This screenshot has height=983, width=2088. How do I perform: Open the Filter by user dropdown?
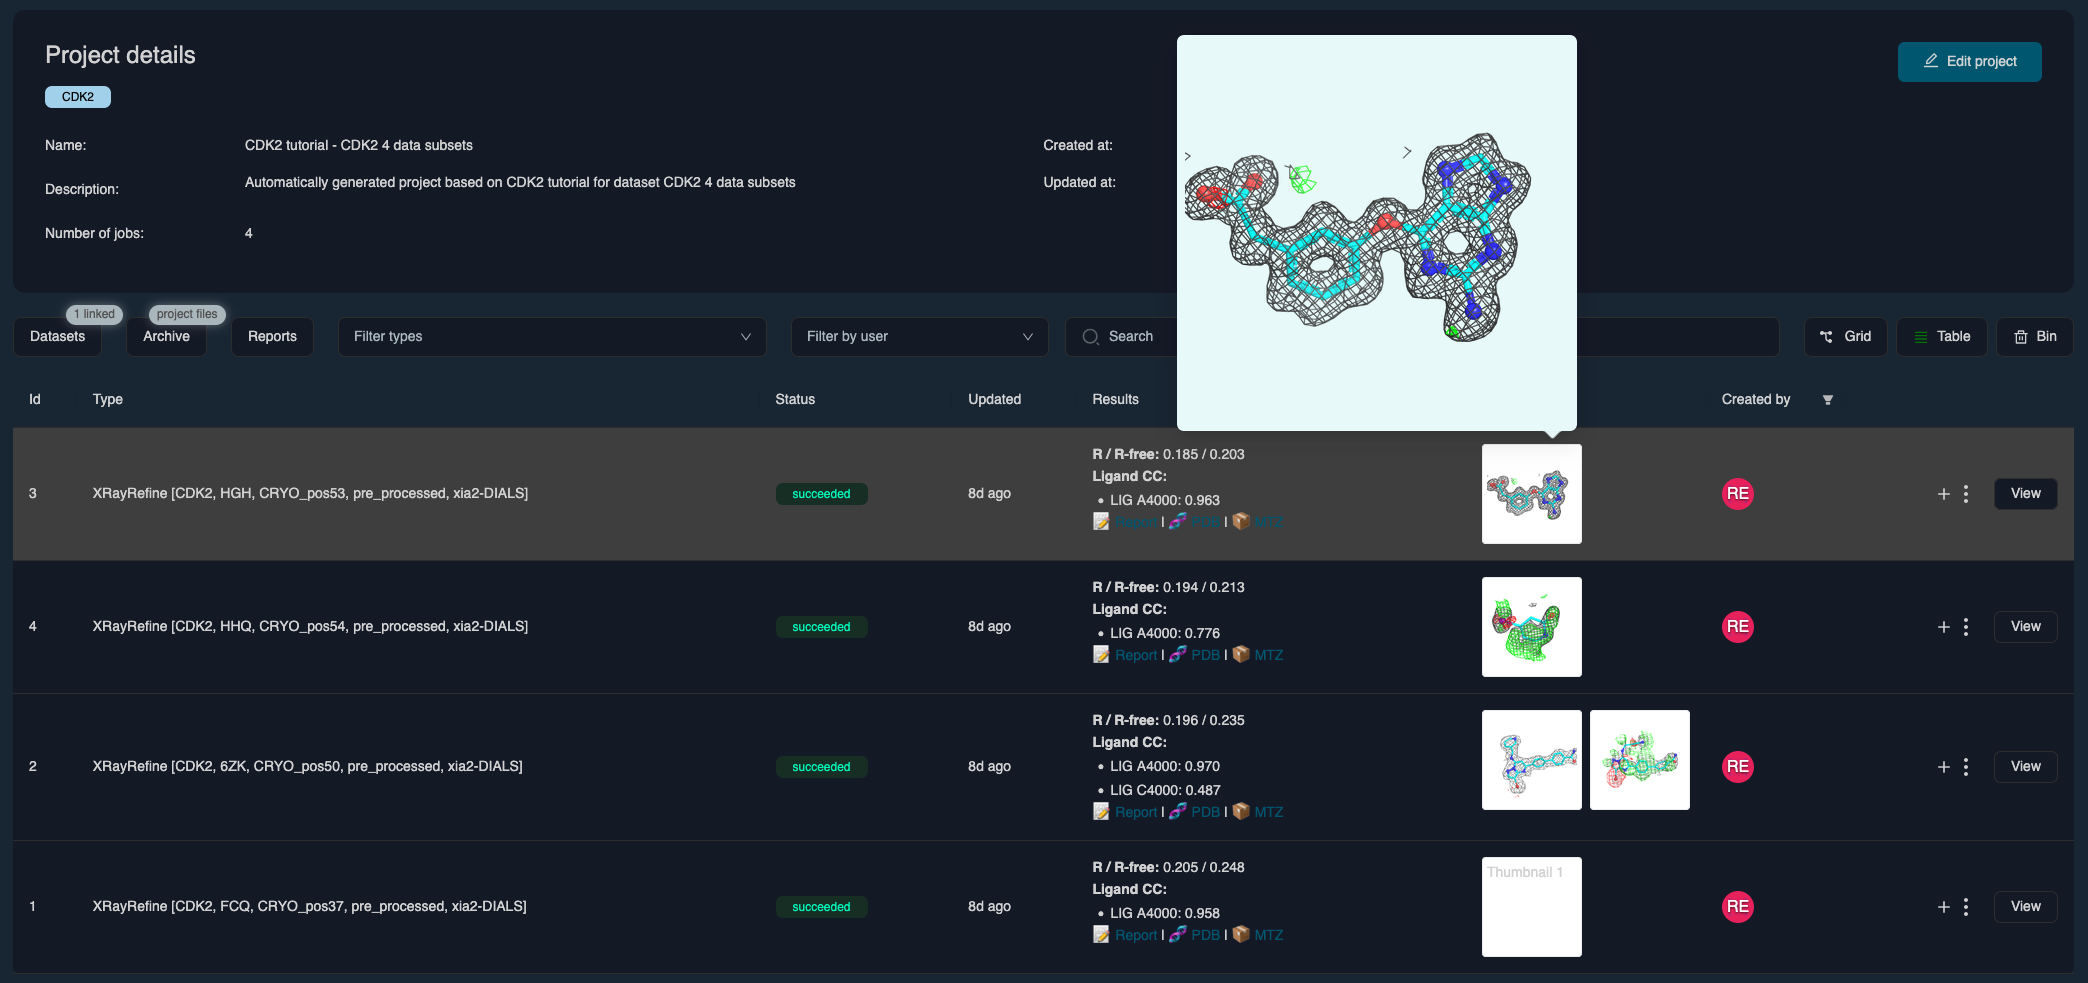[919, 337]
